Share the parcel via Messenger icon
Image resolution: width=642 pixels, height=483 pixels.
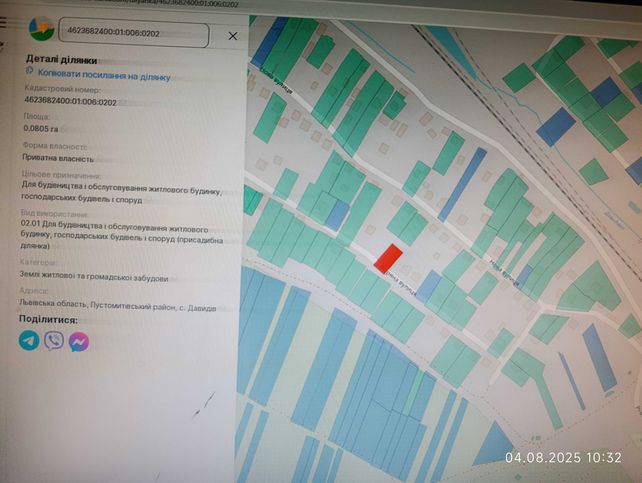pos(79,341)
